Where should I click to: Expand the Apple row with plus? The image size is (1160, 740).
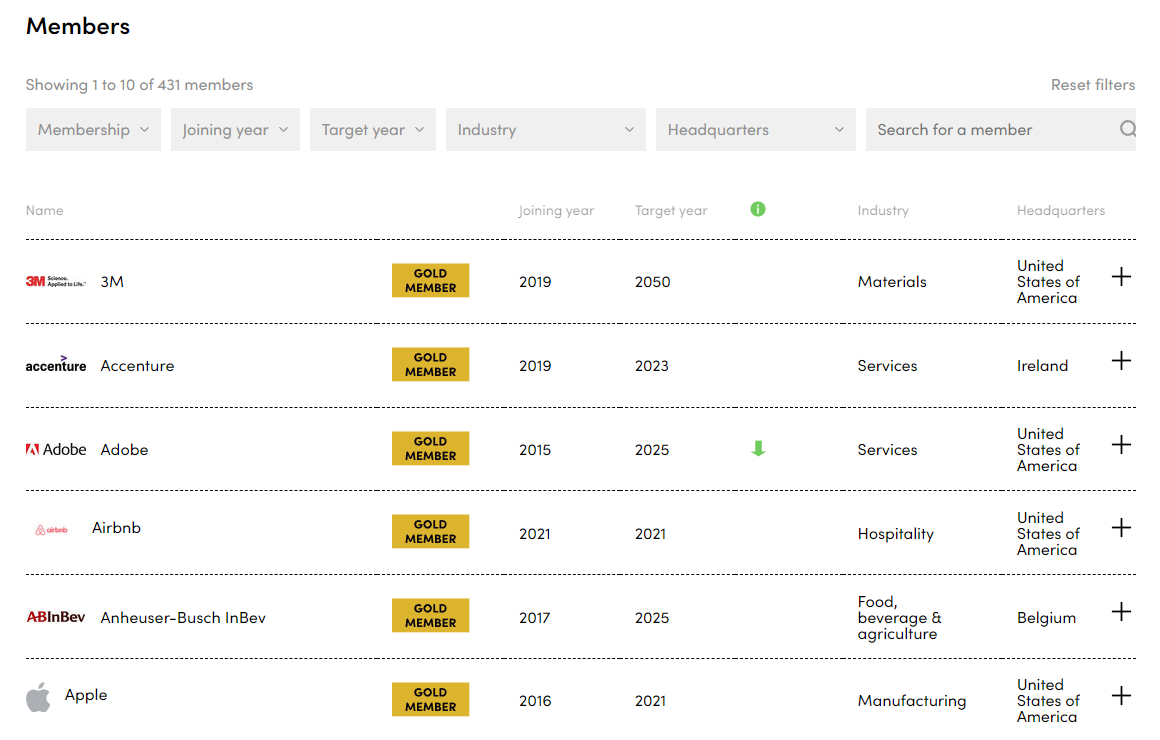point(1122,696)
